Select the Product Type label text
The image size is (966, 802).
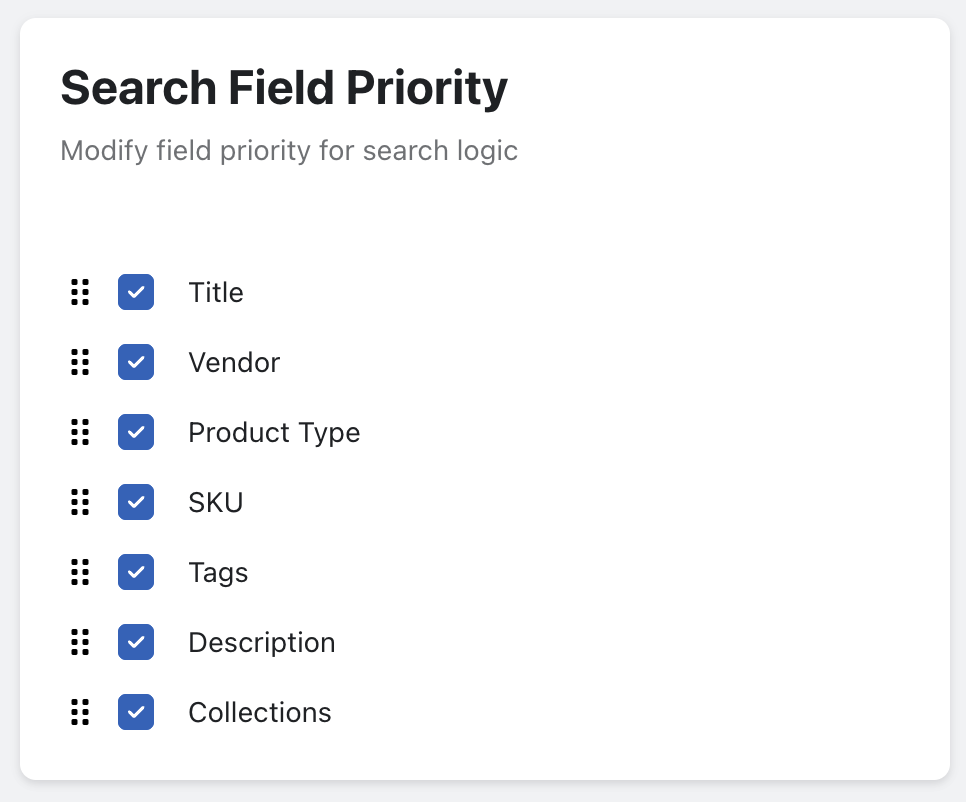coord(274,432)
